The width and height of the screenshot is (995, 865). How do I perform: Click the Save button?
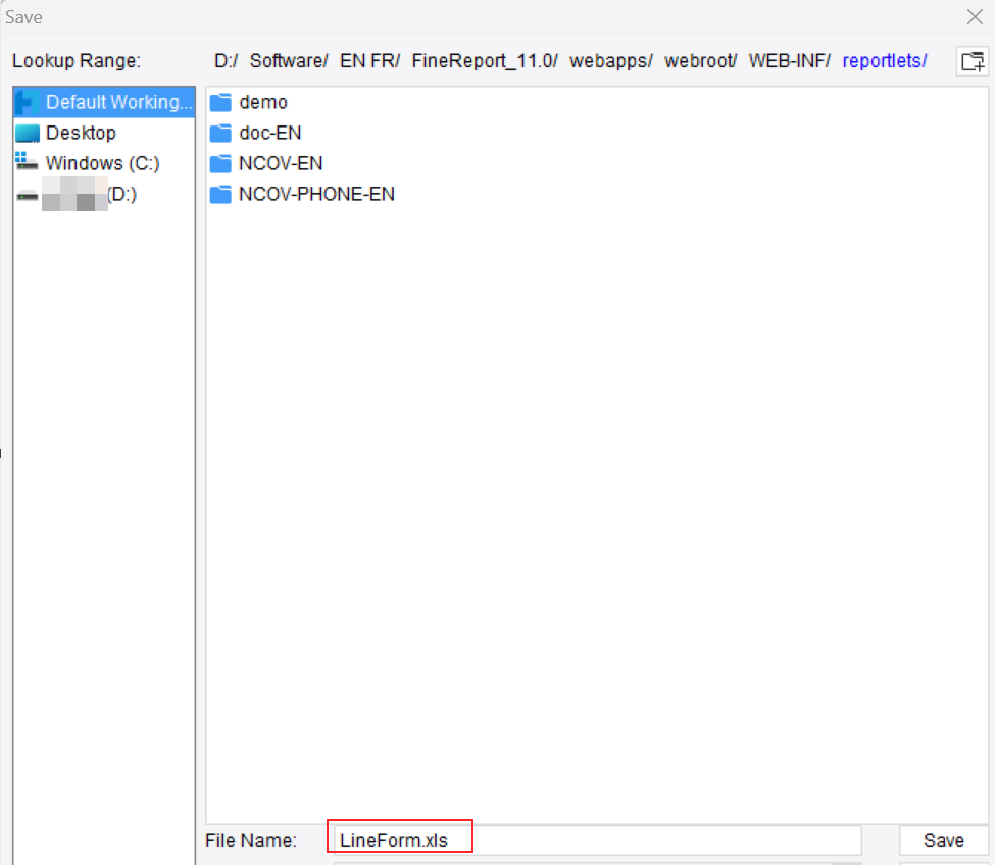pyautogui.click(x=943, y=840)
